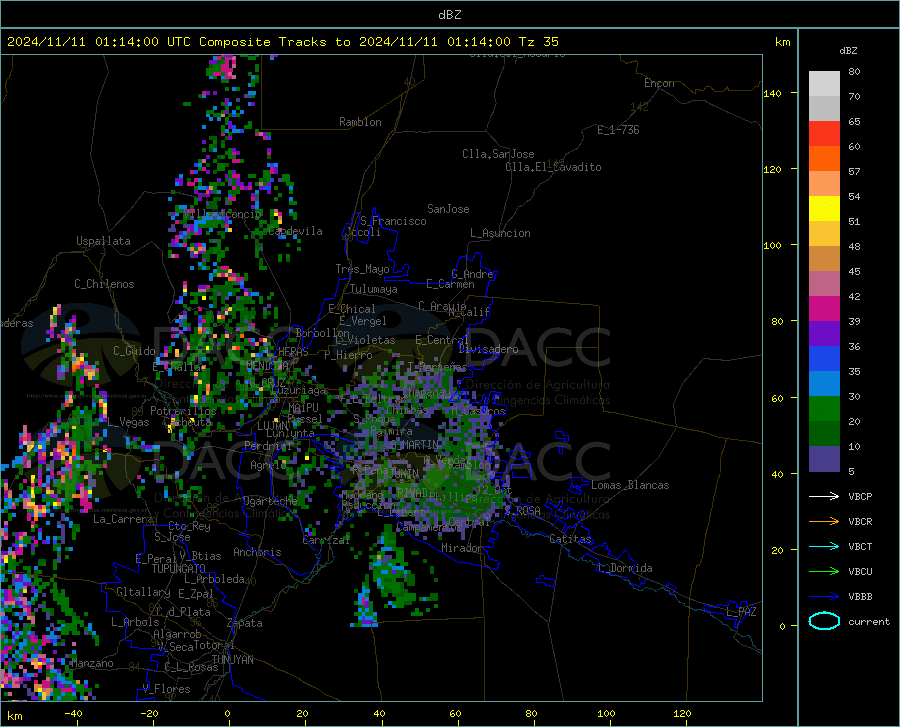Select the blue 35-36 dBZ swatch
900x727 pixels.
coord(824,359)
